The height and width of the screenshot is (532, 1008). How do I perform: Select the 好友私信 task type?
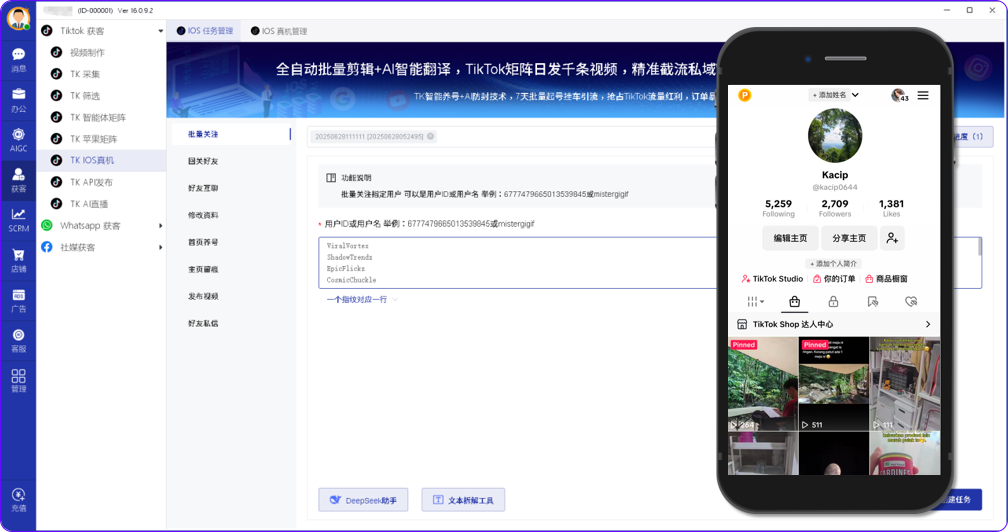pos(203,323)
